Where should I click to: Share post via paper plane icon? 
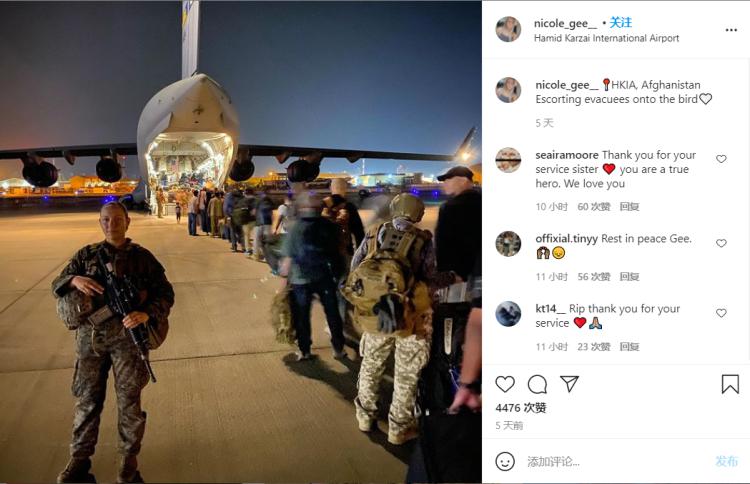(x=569, y=384)
